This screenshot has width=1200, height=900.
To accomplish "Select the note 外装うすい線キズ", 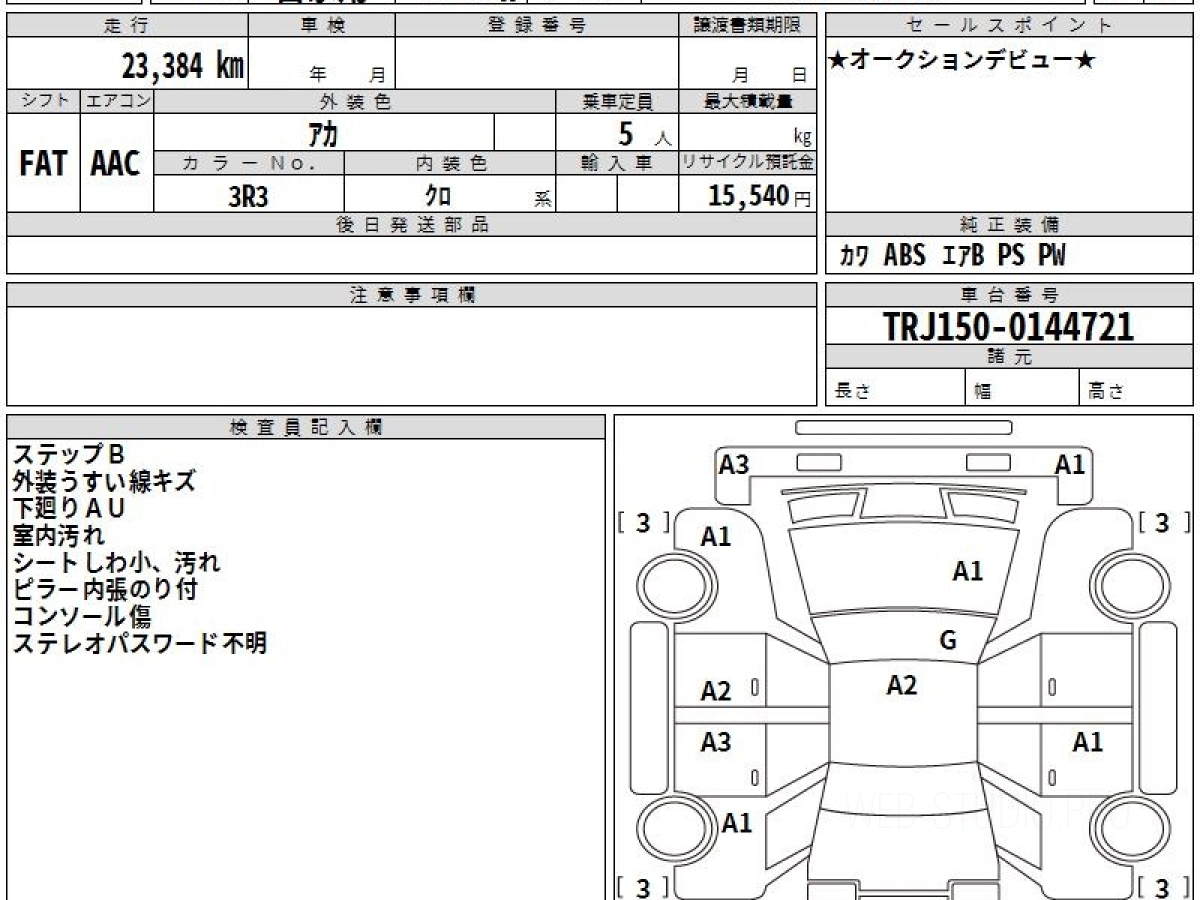I will click(x=104, y=482).
